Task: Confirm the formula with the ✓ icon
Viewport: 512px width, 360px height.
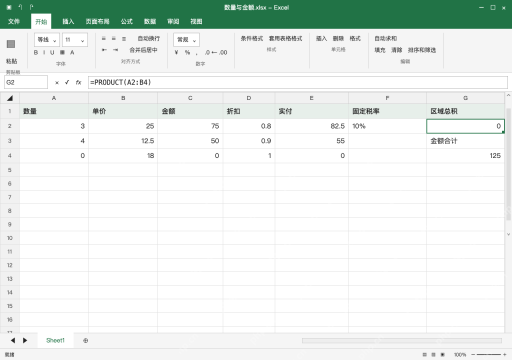Action: point(67,82)
